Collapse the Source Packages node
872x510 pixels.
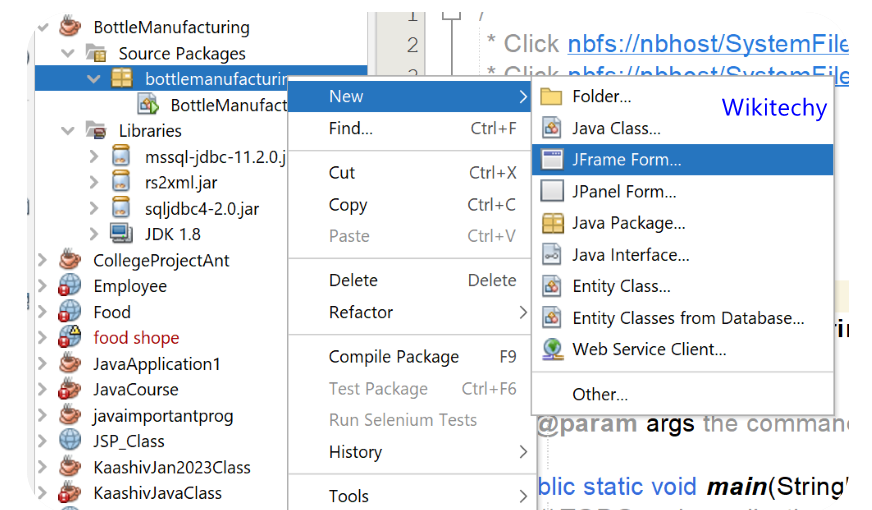pyautogui.click(x=68, y=53)
